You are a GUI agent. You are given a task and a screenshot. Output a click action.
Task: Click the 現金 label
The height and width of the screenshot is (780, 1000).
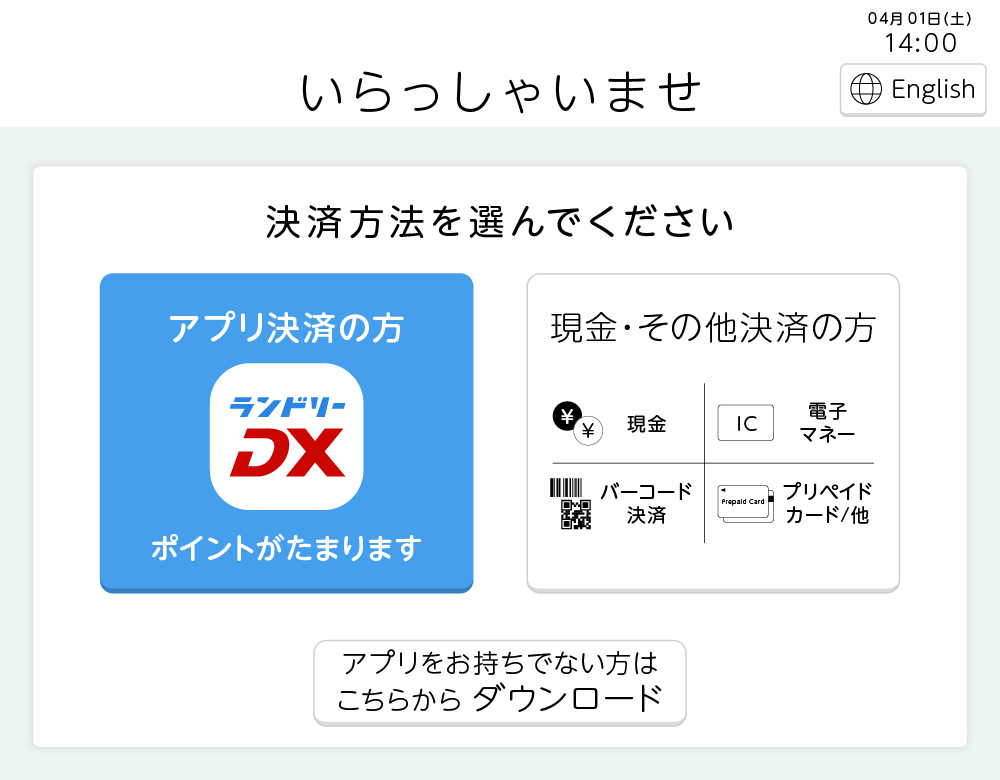click(x=647, y=424)
